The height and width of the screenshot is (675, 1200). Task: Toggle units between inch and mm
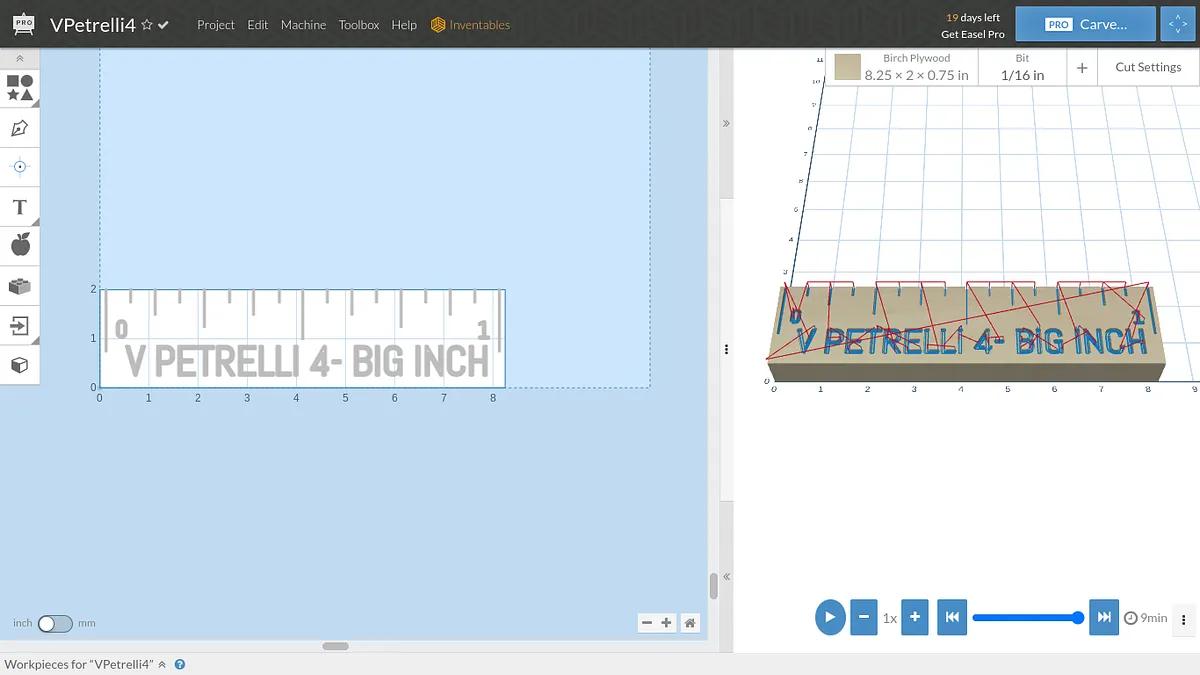pyautogui.click(x=55, y=623)
